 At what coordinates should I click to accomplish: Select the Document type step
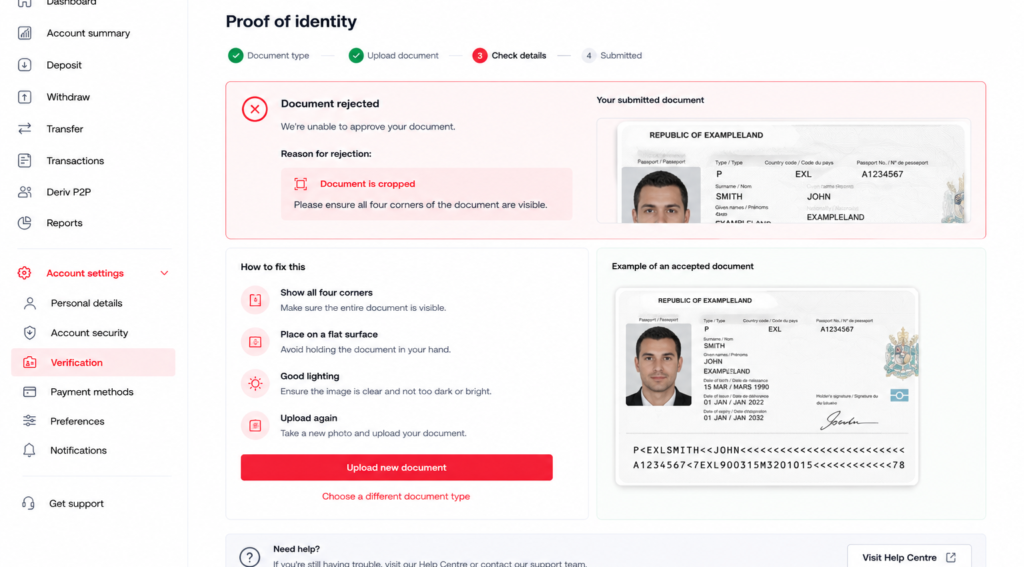tap(268, 56)
